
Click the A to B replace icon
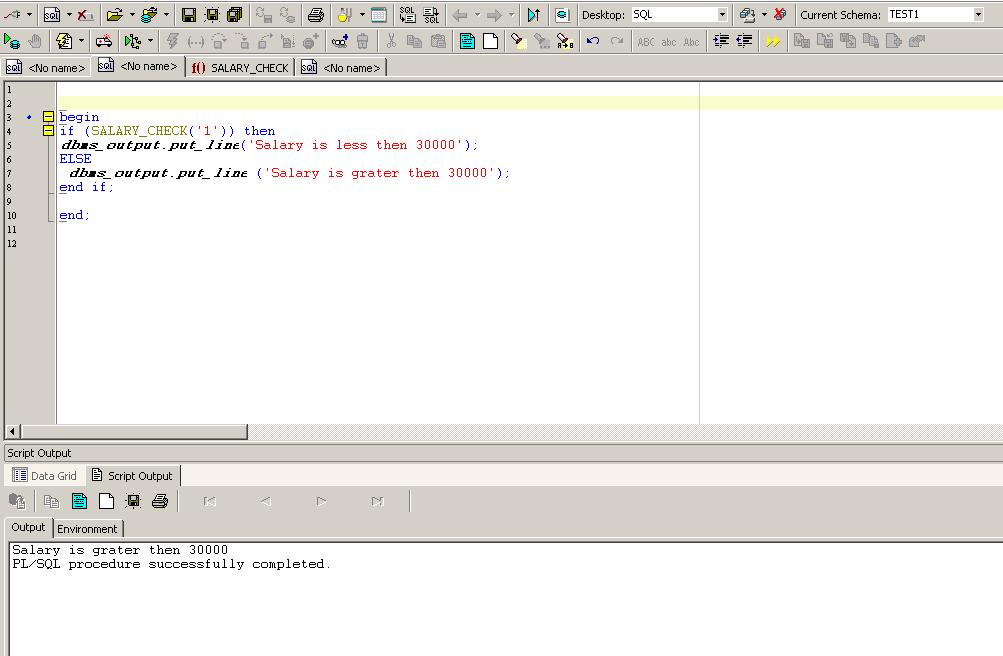point(565,42)
